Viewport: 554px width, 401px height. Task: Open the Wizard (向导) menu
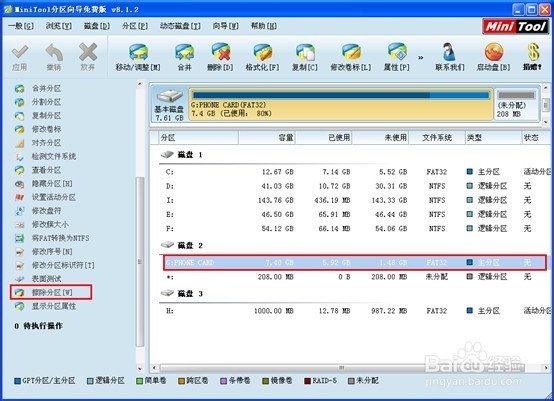pyautogui.click(x=225, y=26)
